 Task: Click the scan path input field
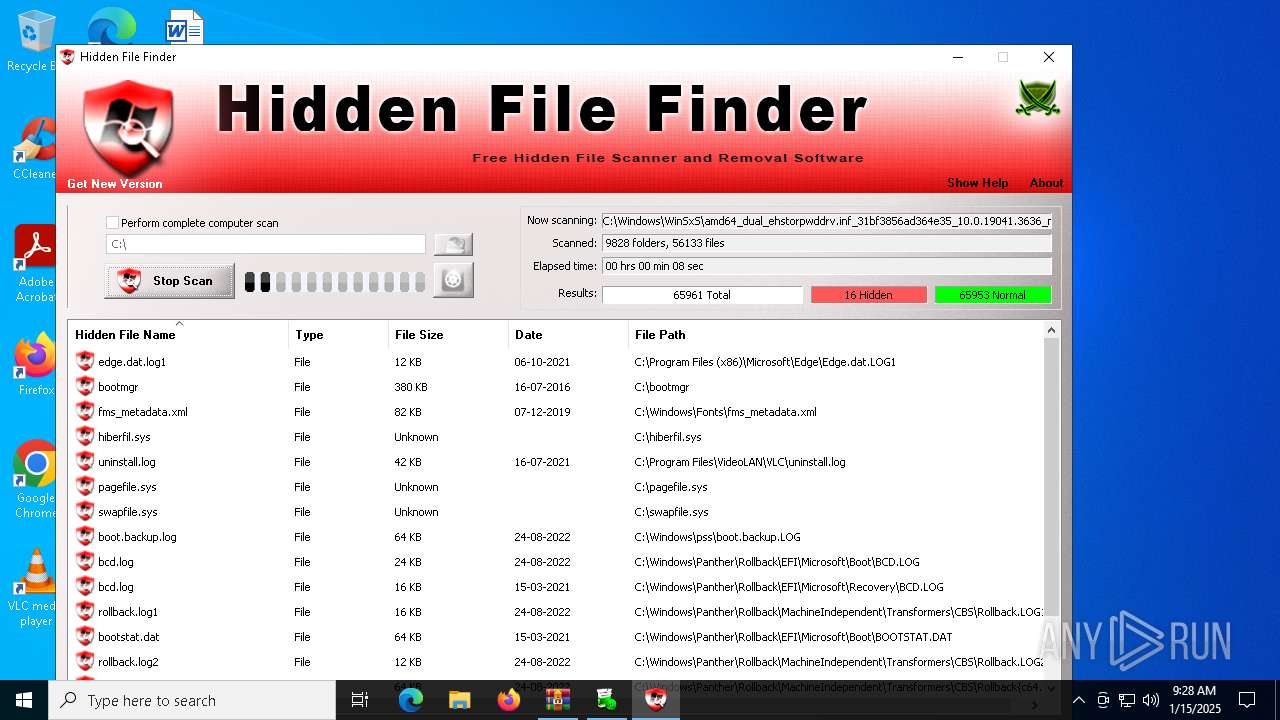[x=266, y=244]
